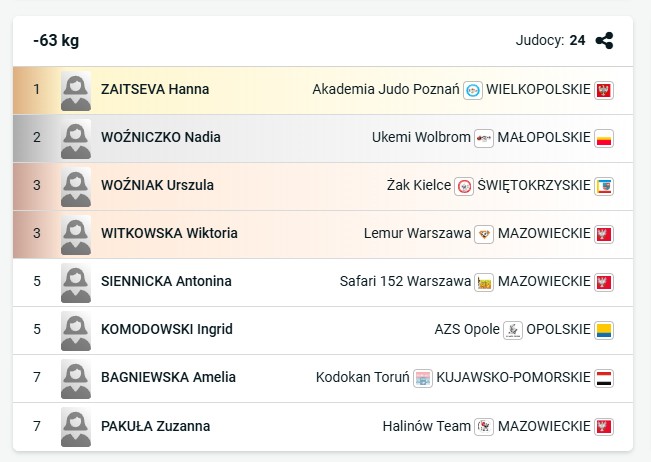Click Kodokan Toruń club logo icon
The height and width of the screenshot is (462, 651).
click(423, 378)
